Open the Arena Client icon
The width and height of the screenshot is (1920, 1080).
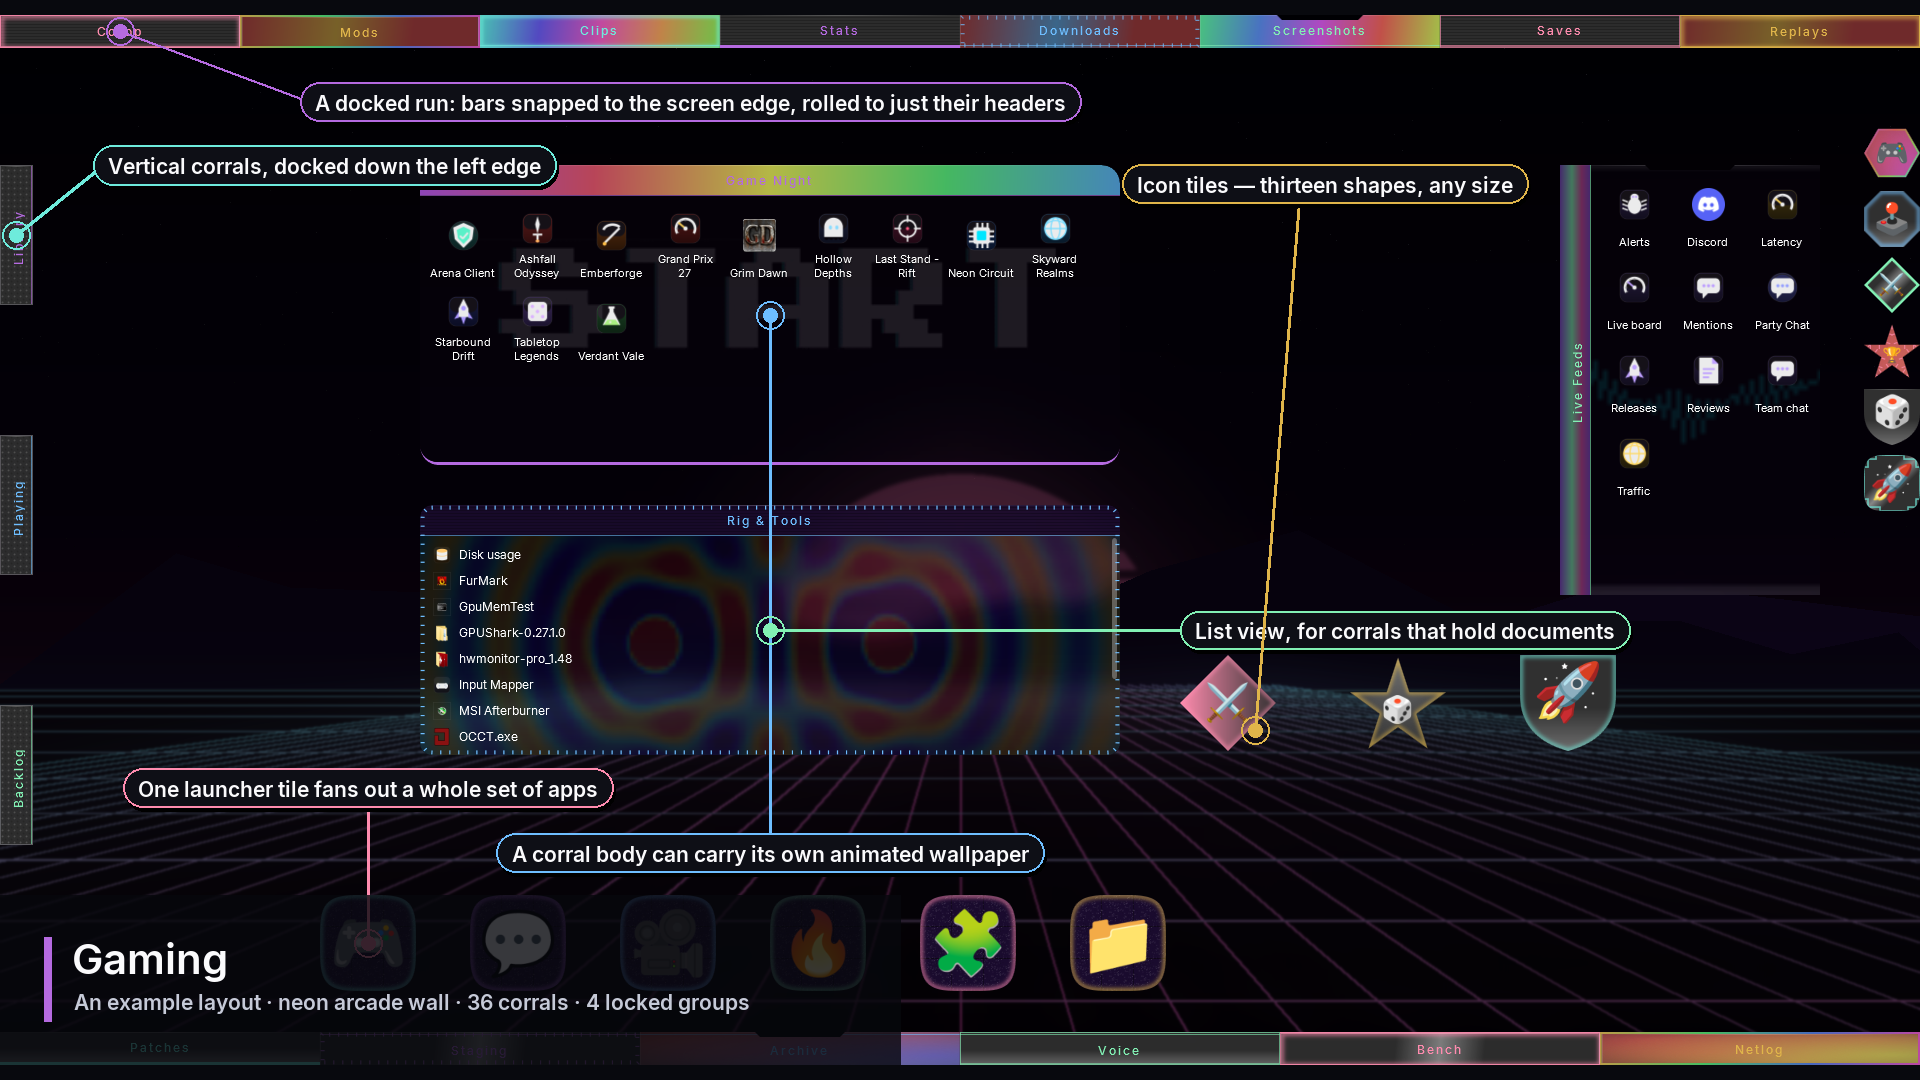tap(462, 248)
